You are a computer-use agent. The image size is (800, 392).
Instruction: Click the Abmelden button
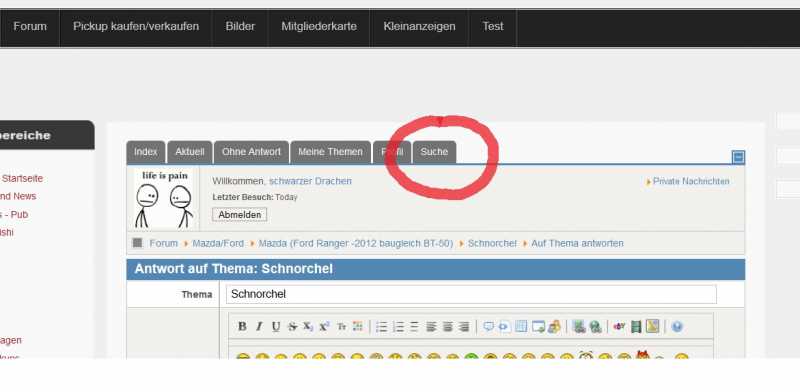tap(240, 215)
